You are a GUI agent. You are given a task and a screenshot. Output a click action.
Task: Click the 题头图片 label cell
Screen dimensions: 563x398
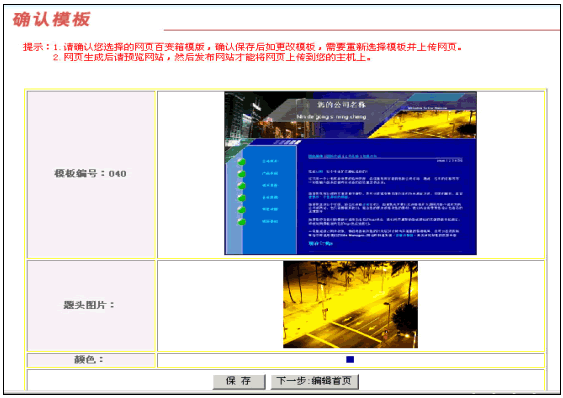tap(91, 306)
